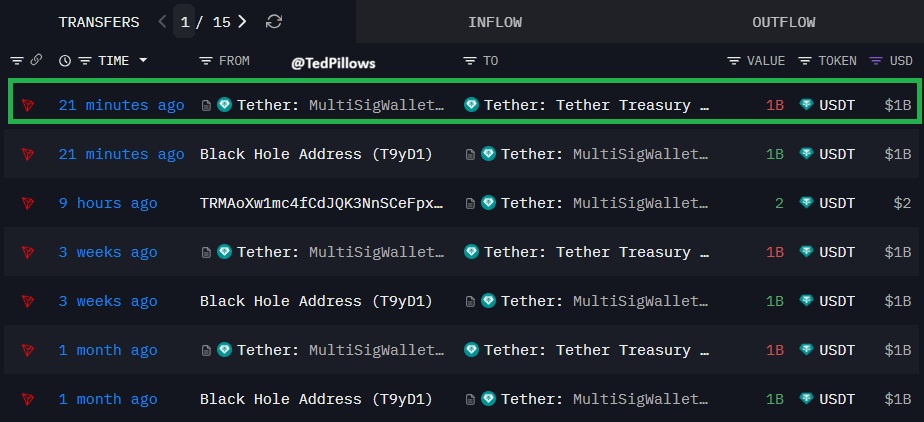Click the leftmost filter icon in header row
The image size is (924, 422).
17,60
